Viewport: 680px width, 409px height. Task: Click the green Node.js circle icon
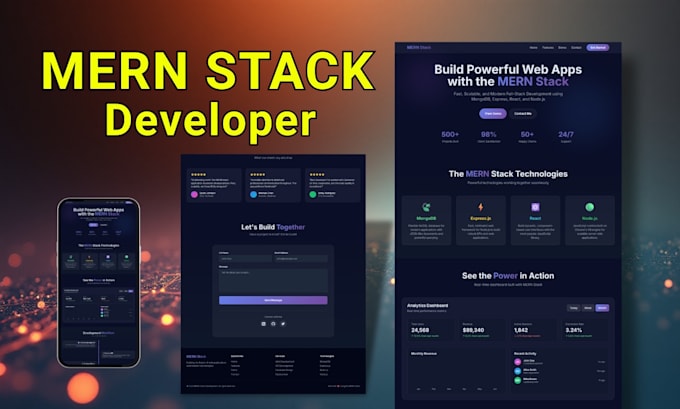click(x=589, y=207)
